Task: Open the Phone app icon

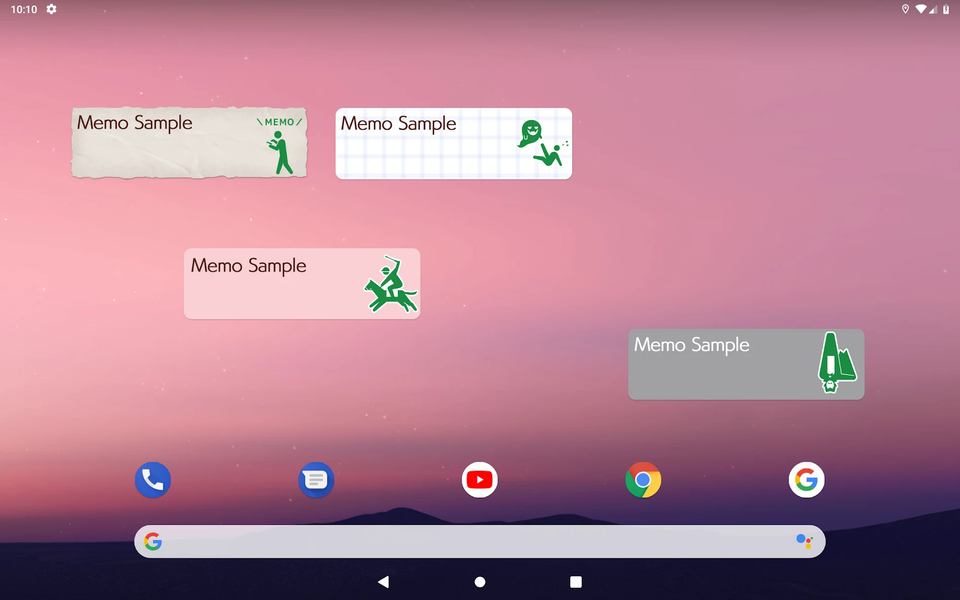Action: pos(153,480)
